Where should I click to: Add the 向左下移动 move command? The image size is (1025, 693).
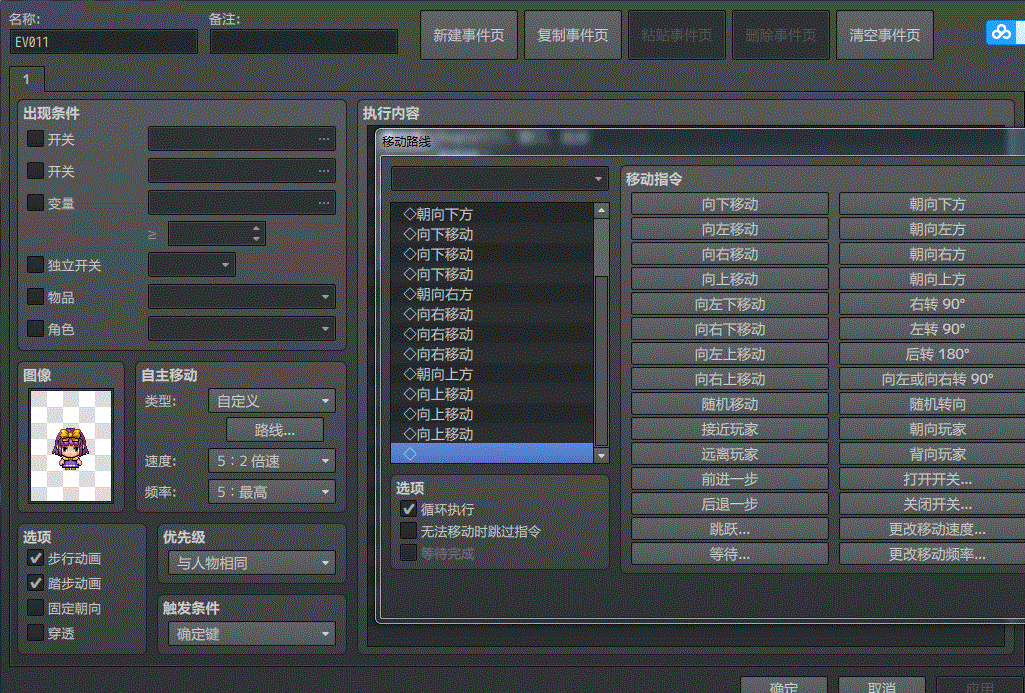(x=730, y=304)
